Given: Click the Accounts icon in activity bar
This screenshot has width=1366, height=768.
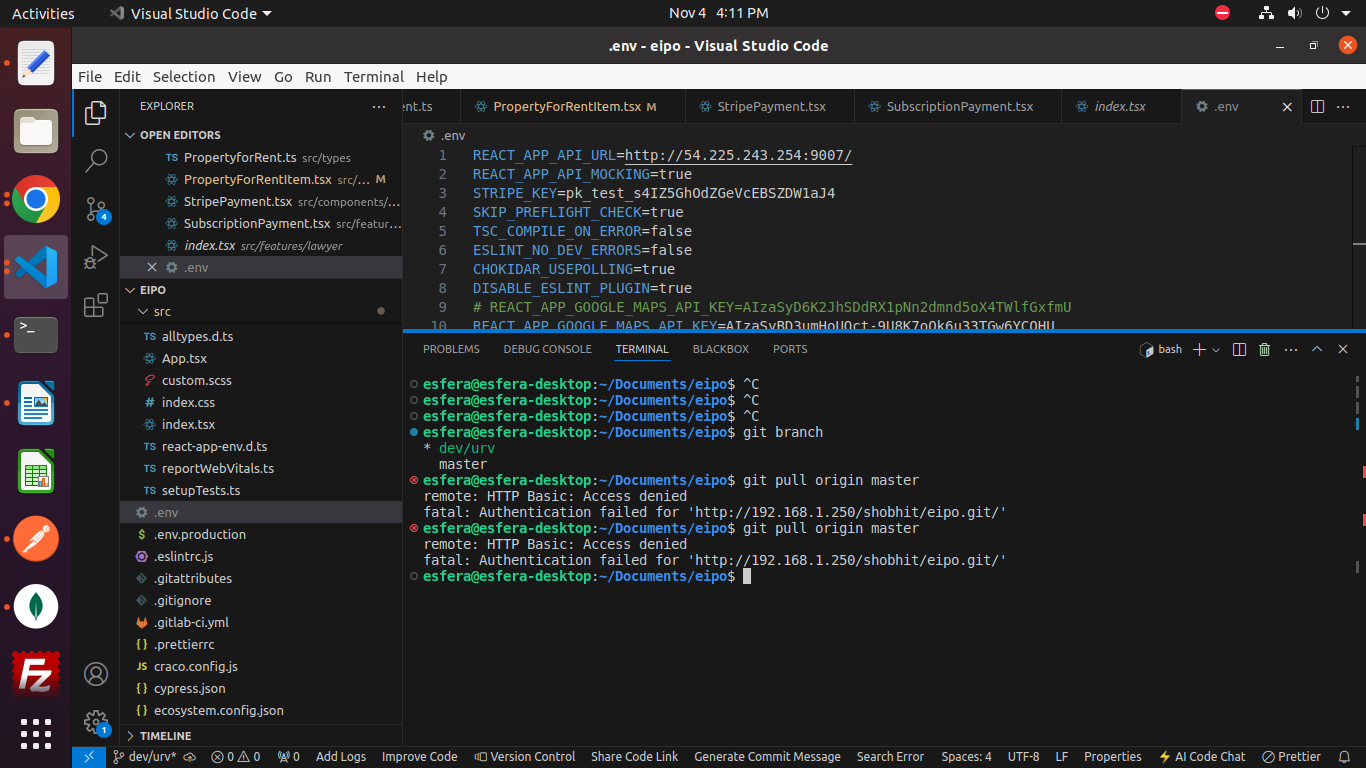Looking at the screenshot, I should [96, 674].
